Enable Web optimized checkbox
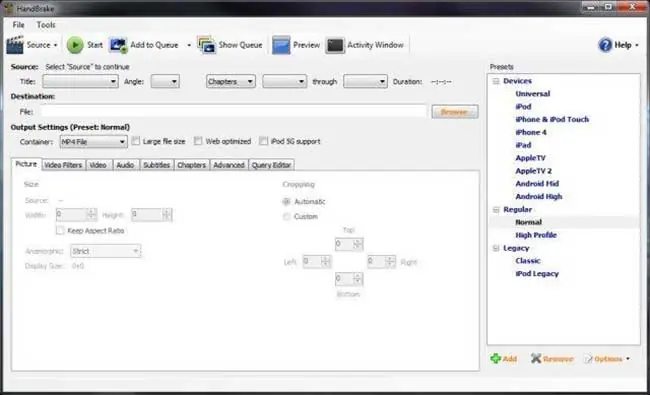 [198, 141]
